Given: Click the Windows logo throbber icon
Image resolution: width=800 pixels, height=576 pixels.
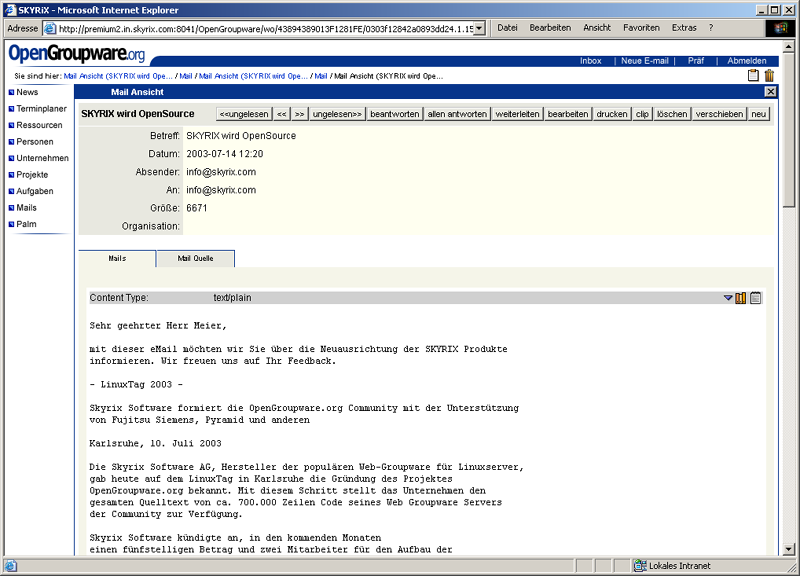Looking at the screenshot, I should [x=780, y=28].
